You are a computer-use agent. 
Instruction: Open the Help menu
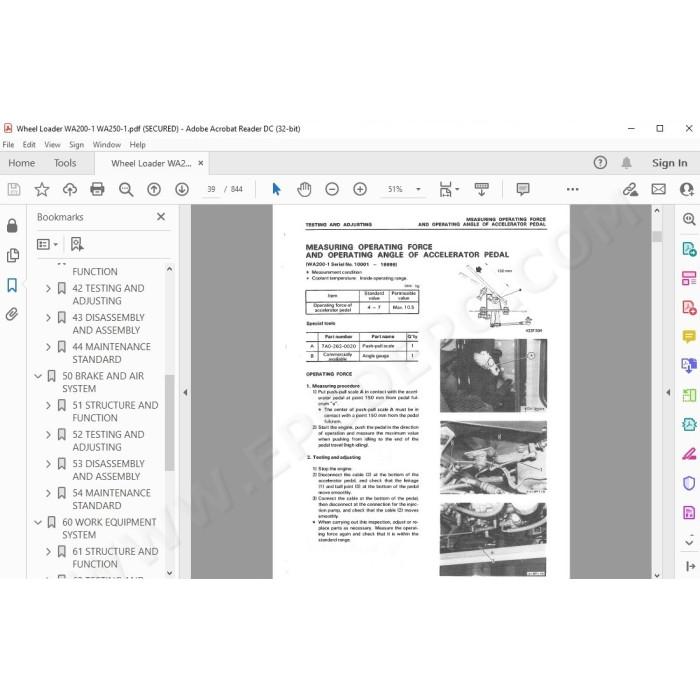[x=138, y=145]
